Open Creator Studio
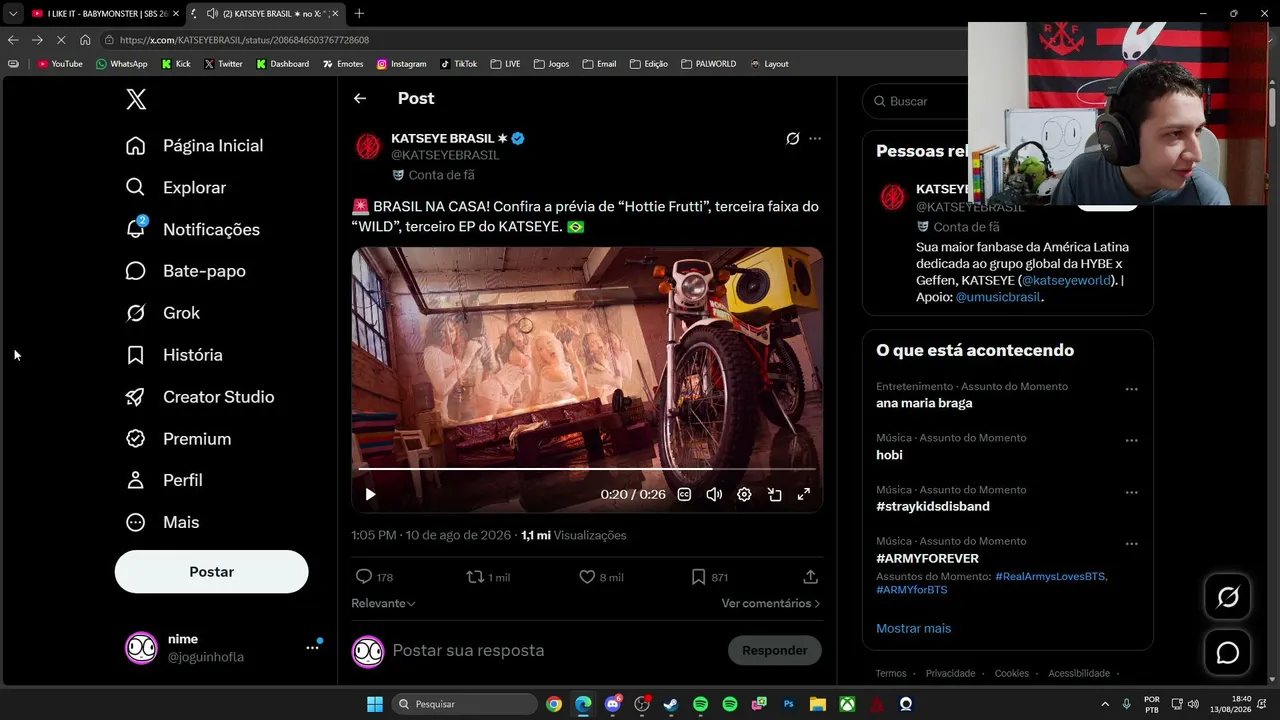1280x720 pixels. pyautogui.click(x=200, y=397)
